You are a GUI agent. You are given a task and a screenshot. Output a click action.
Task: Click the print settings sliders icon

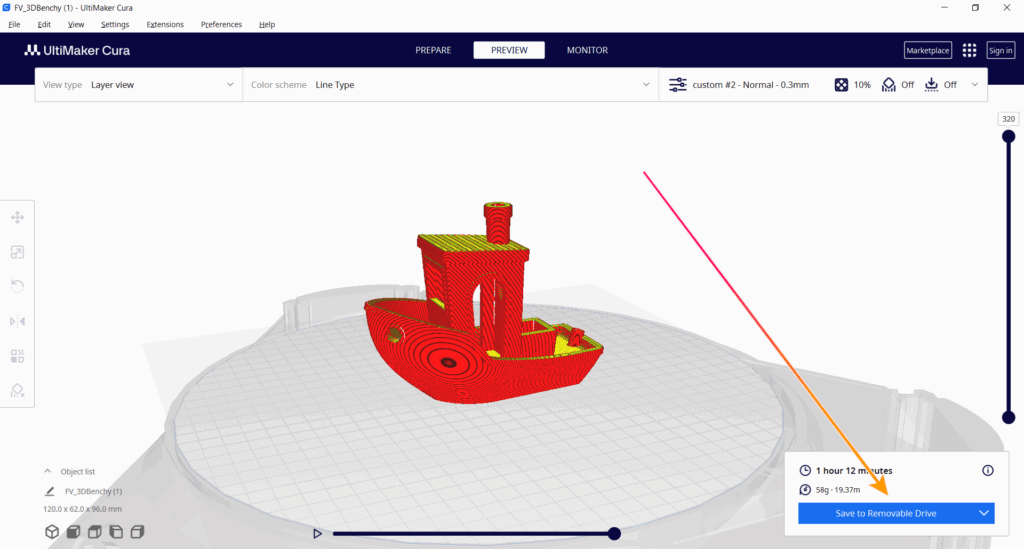tap(678, 85)
